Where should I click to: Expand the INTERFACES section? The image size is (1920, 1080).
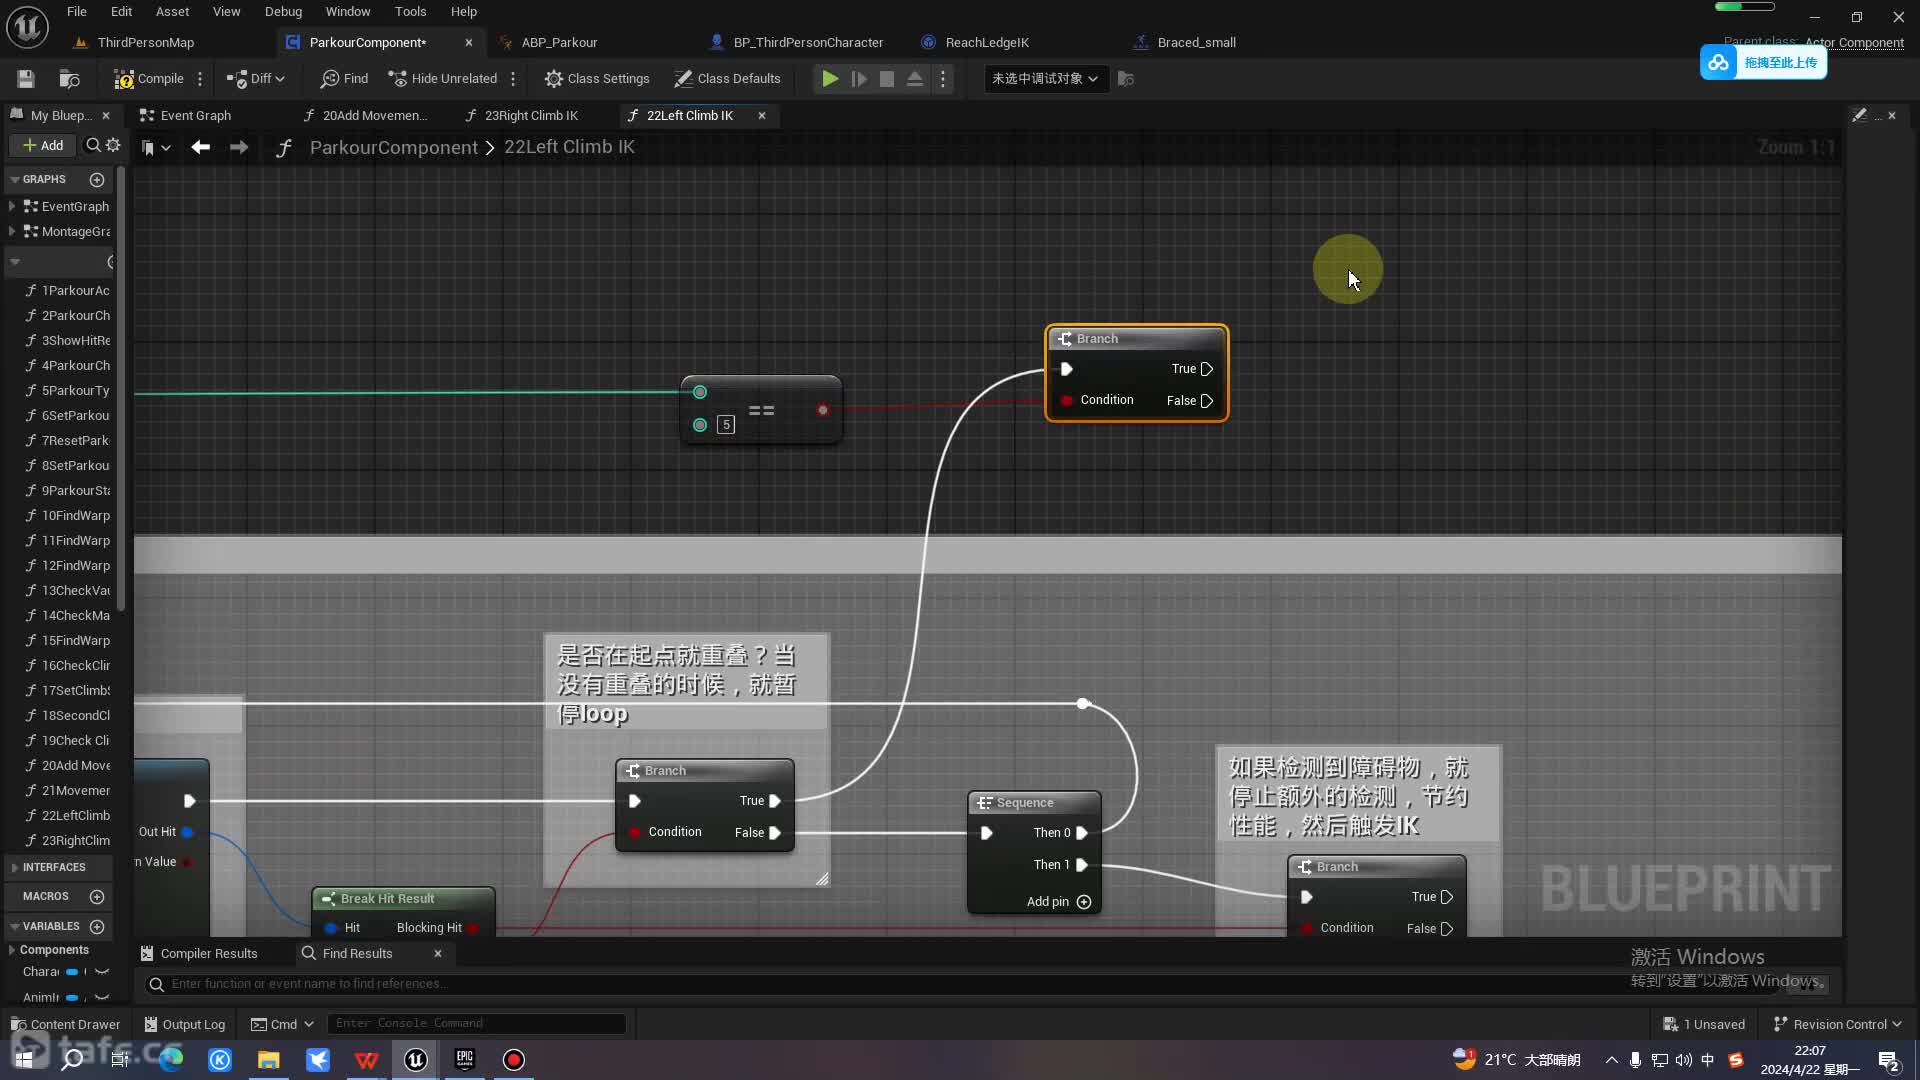[x=15, y=868]
